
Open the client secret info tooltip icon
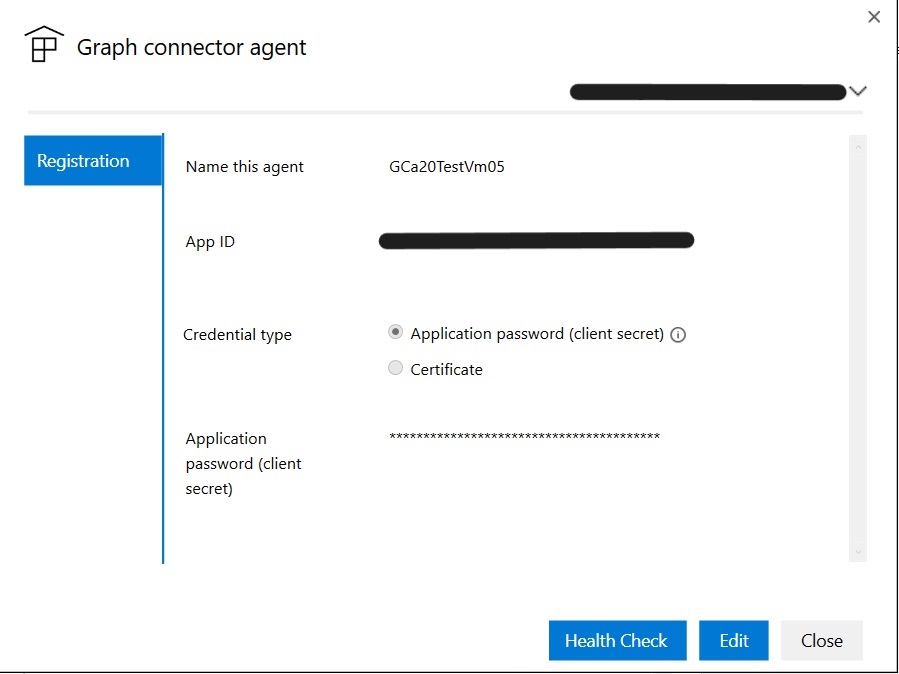pos(678,334)
